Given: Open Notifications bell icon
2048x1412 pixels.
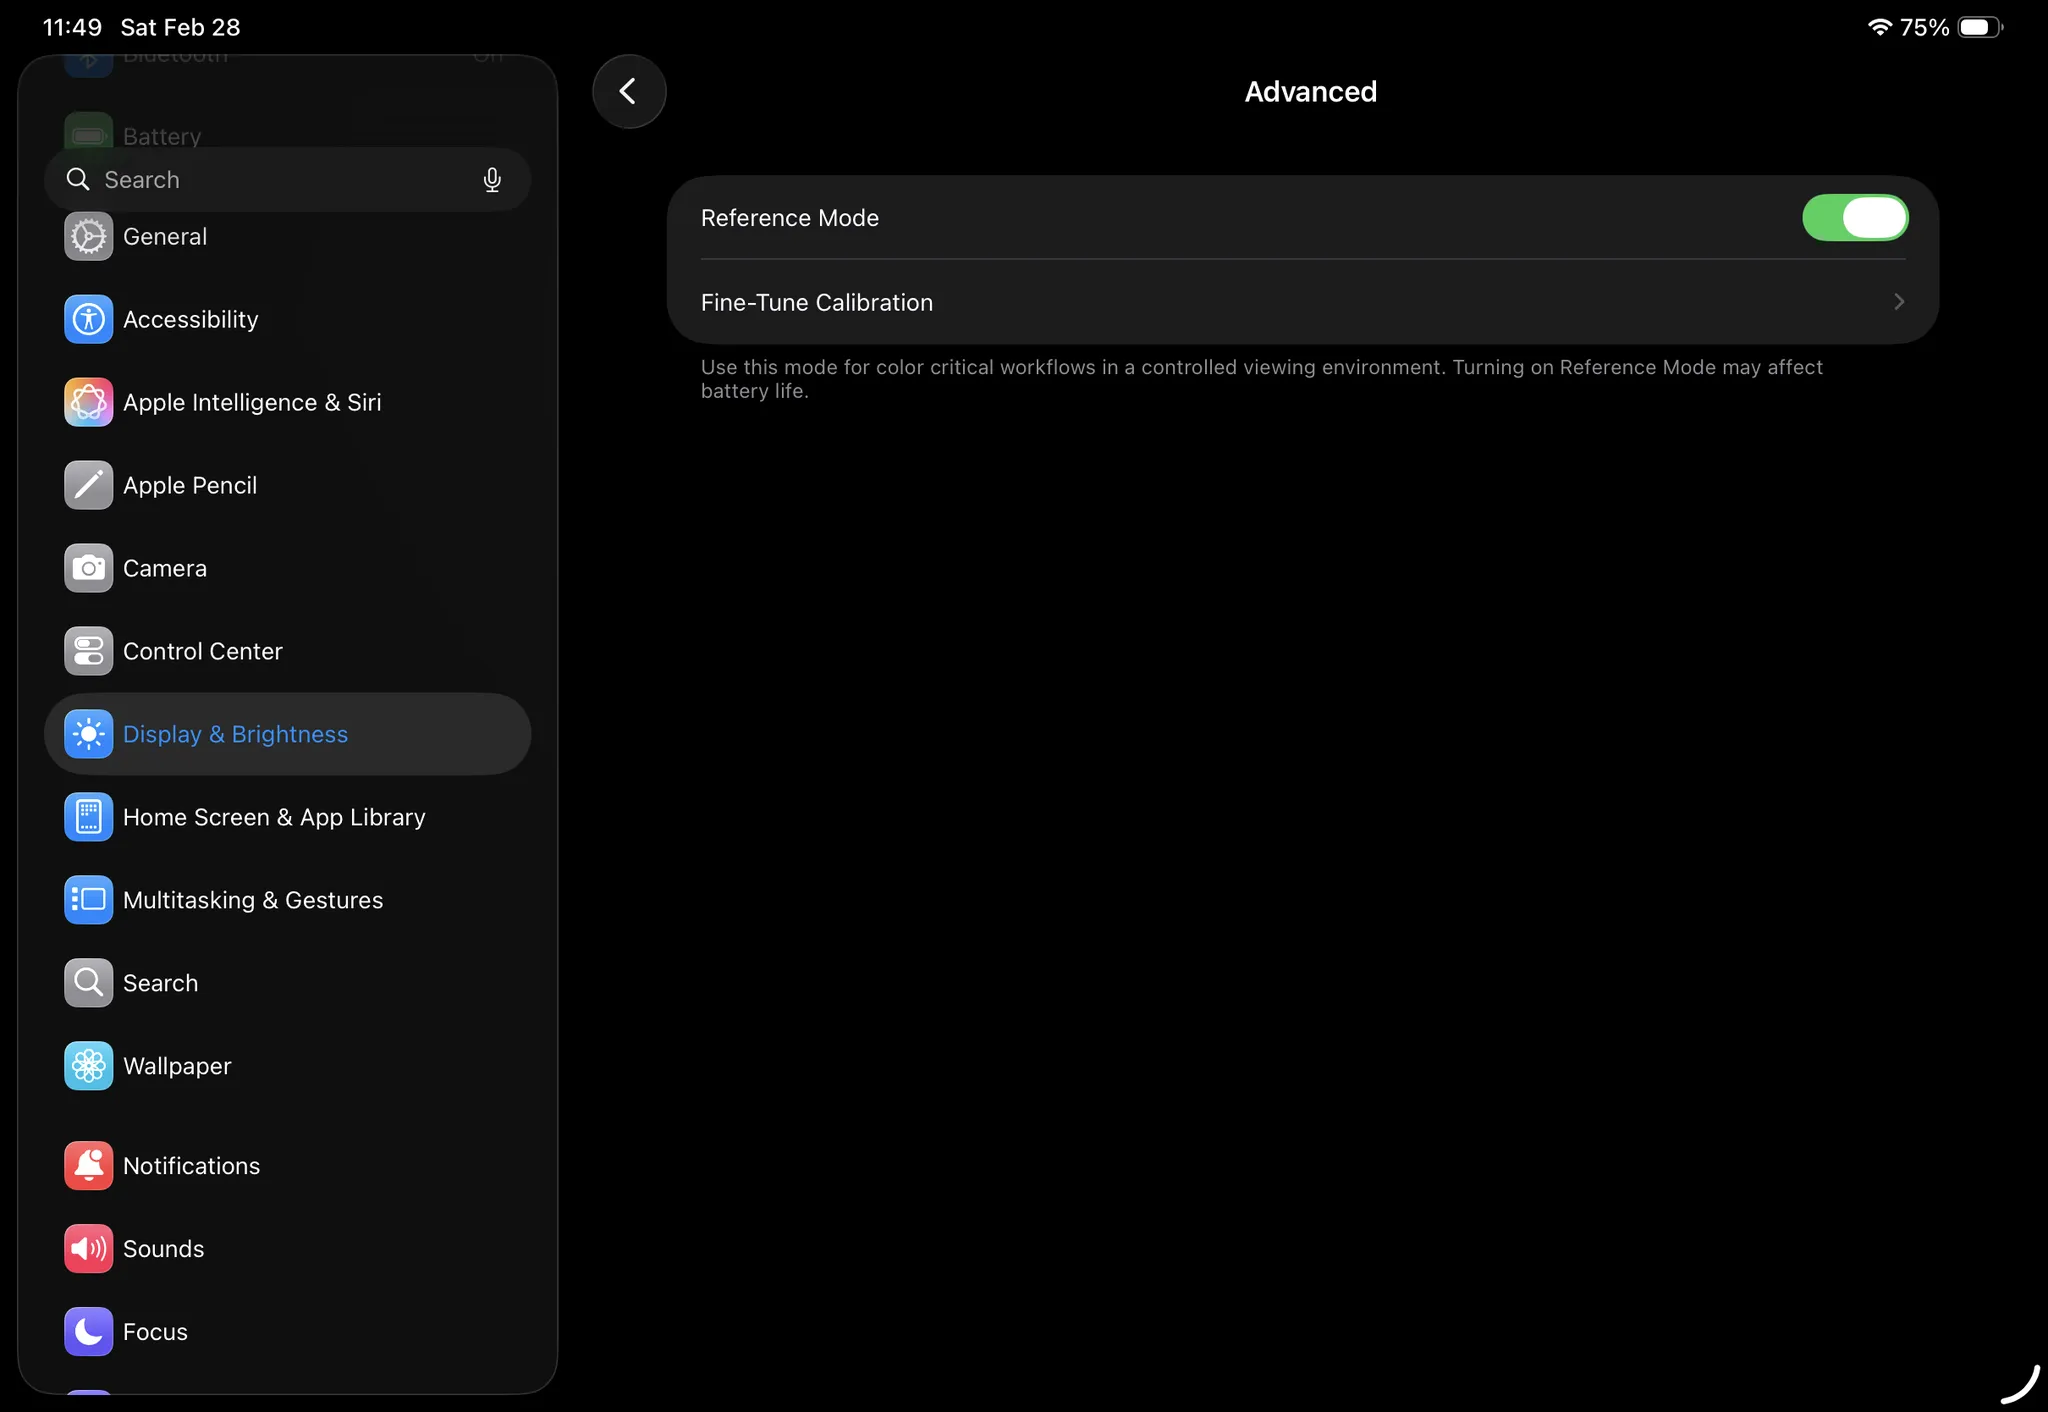Looking at the screenshot, I should pyautogui.click(x=88, y=1166).
